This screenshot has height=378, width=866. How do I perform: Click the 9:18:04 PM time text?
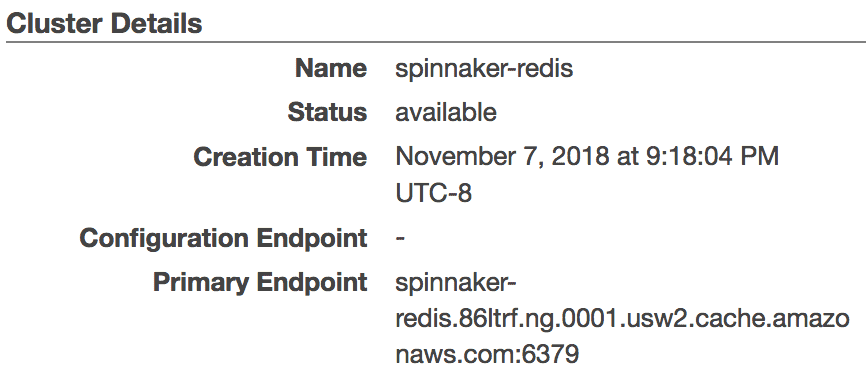(x=712, y=157)
